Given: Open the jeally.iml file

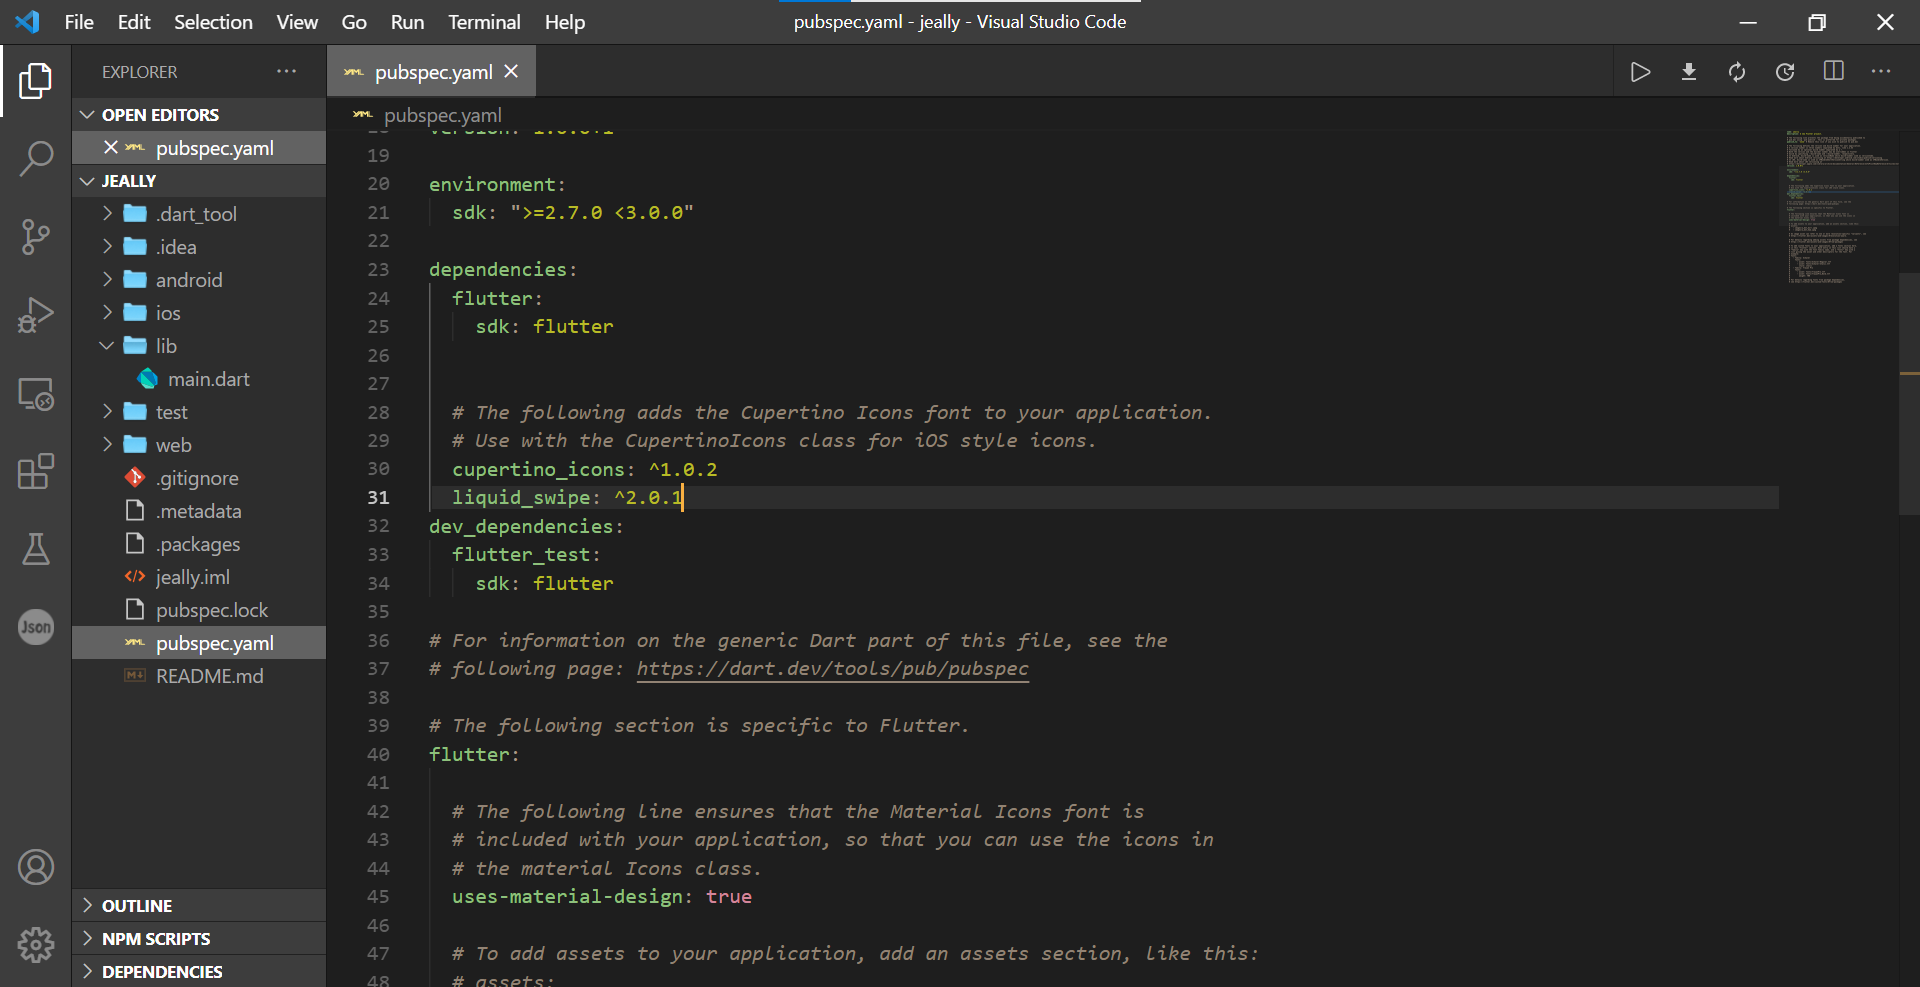Looking at the screenshot, I should [x=199, y=576].
